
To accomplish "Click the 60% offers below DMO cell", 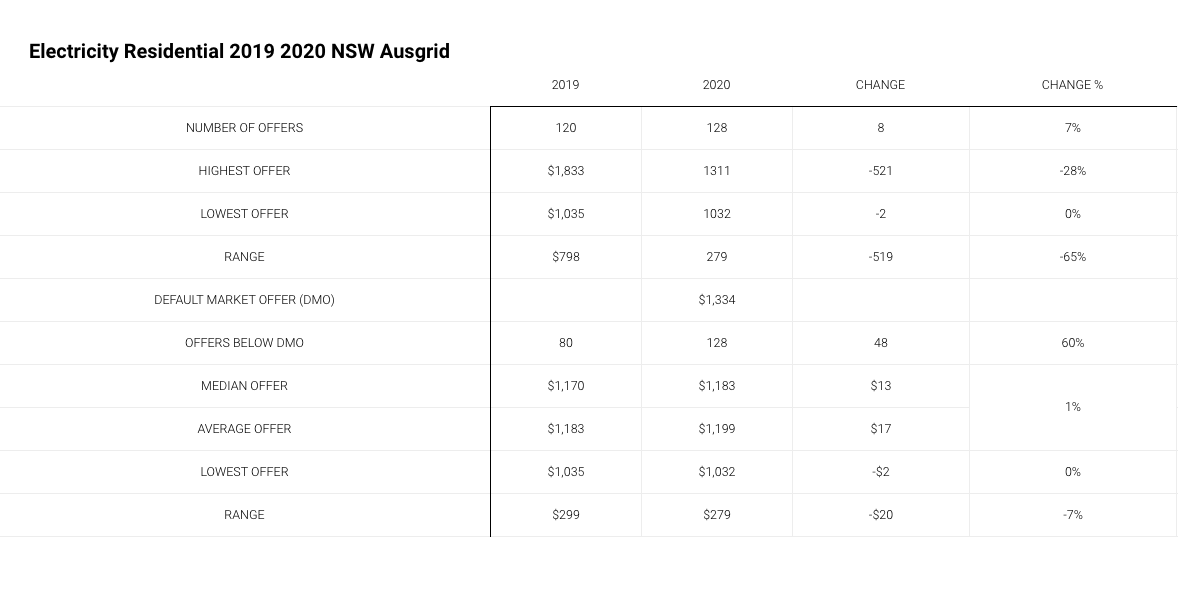I will tap(1073, 343).
